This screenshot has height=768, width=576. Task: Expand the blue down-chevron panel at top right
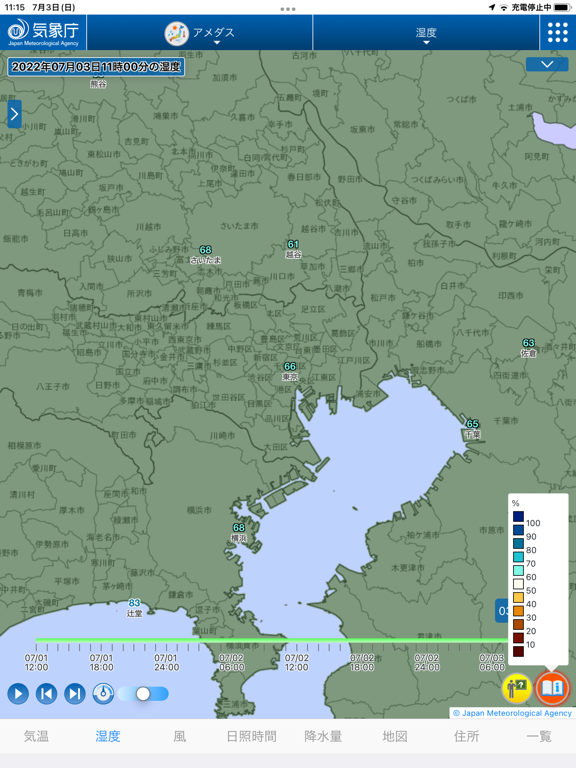[547, 64]
